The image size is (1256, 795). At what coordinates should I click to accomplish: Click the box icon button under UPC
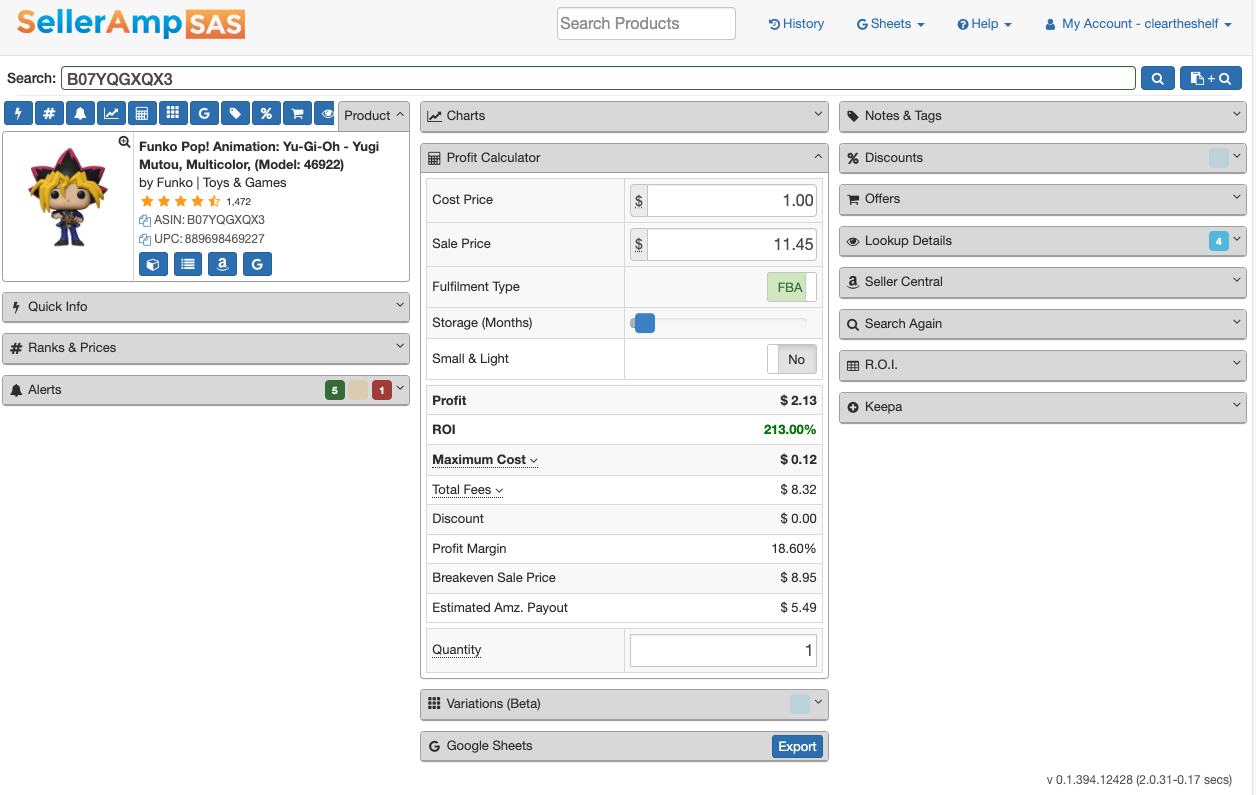point(153,264)
